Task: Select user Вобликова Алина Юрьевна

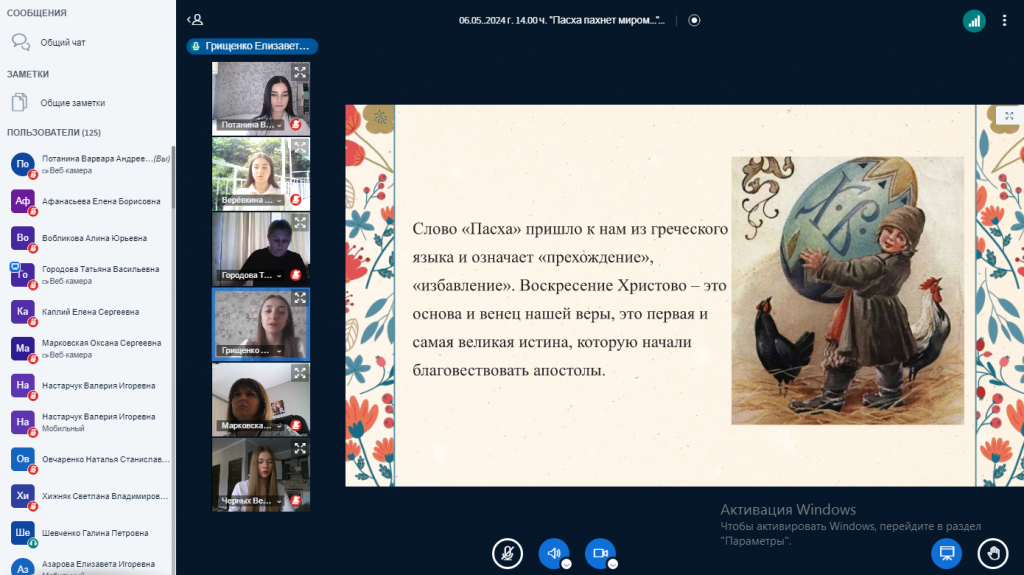Action: pyautogui.click(x=88, y=238)
